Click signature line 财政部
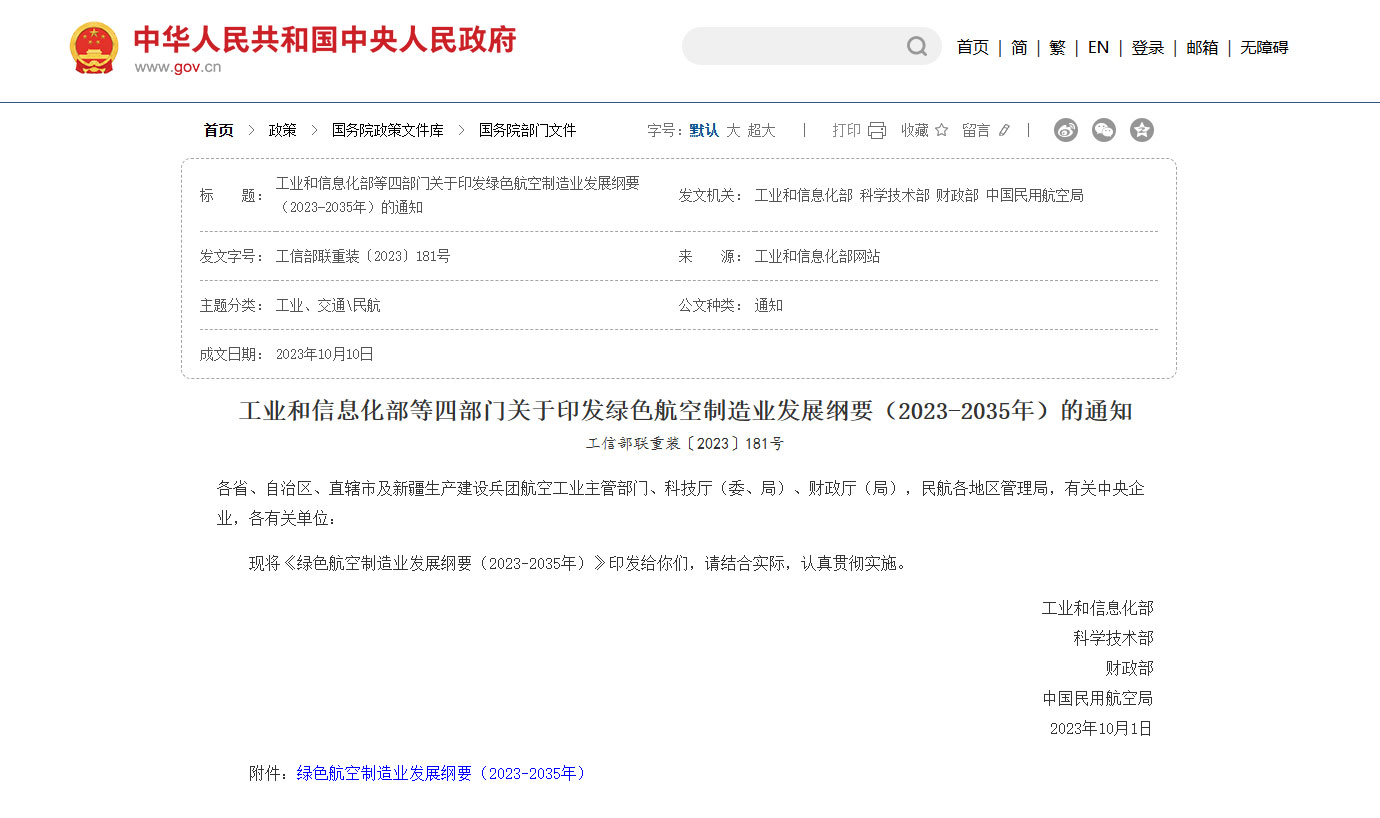The width and height of the screenshot is (1380, 818). (x=1129, y=668)
